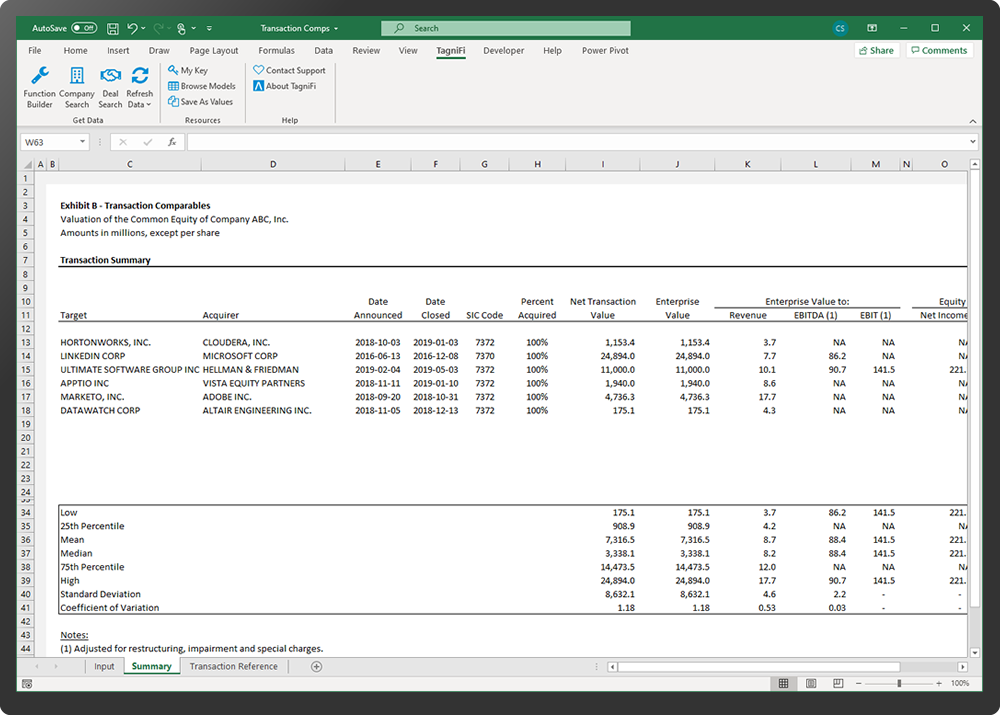
Task: Open the Comments pane
Action: tap(939, 50)
